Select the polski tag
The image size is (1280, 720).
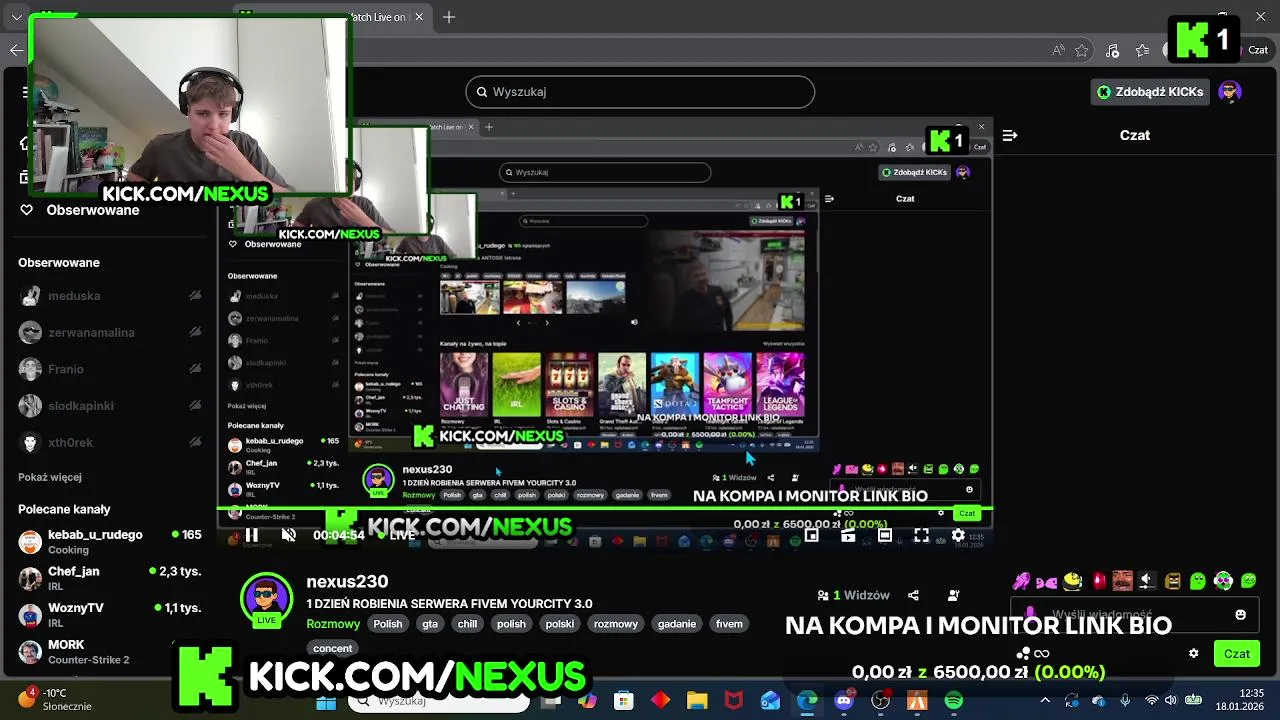point(560,624)
